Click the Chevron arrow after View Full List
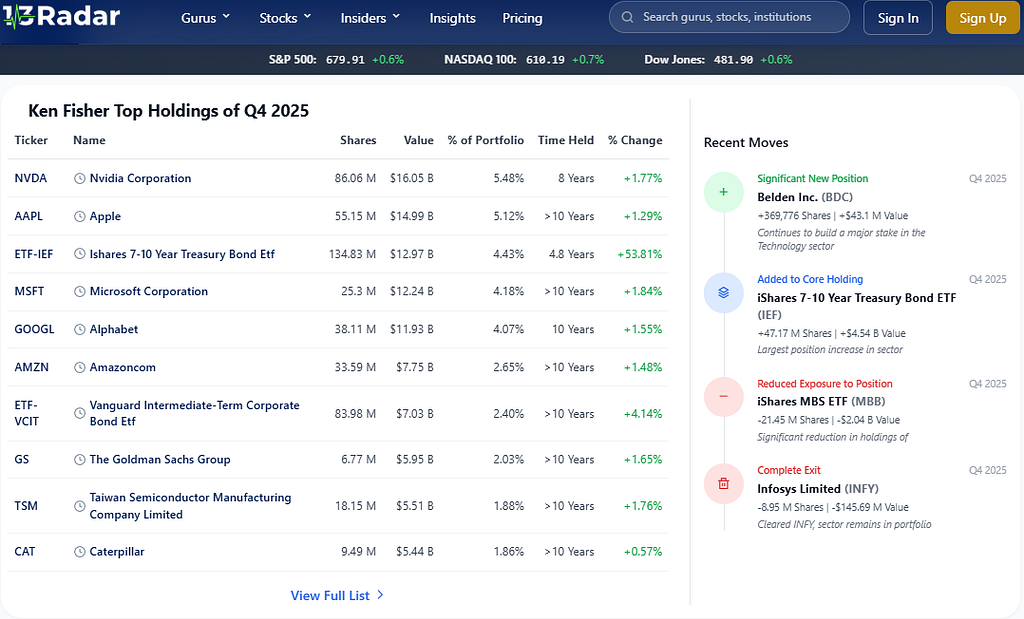Screen dimensions: 1024x619 380,595
